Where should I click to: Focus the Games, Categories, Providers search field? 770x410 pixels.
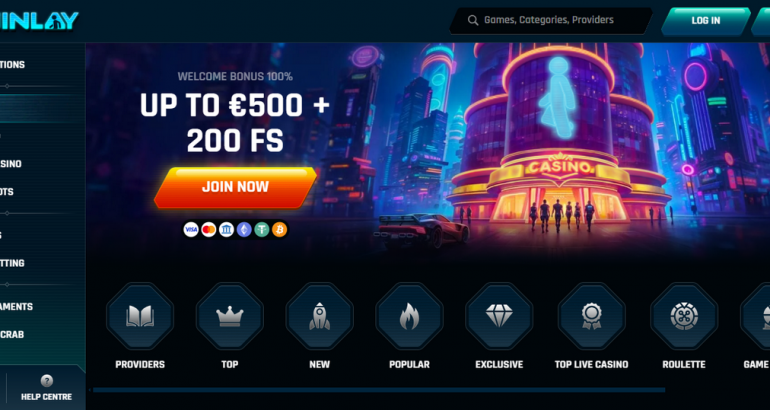click(550, 21)
